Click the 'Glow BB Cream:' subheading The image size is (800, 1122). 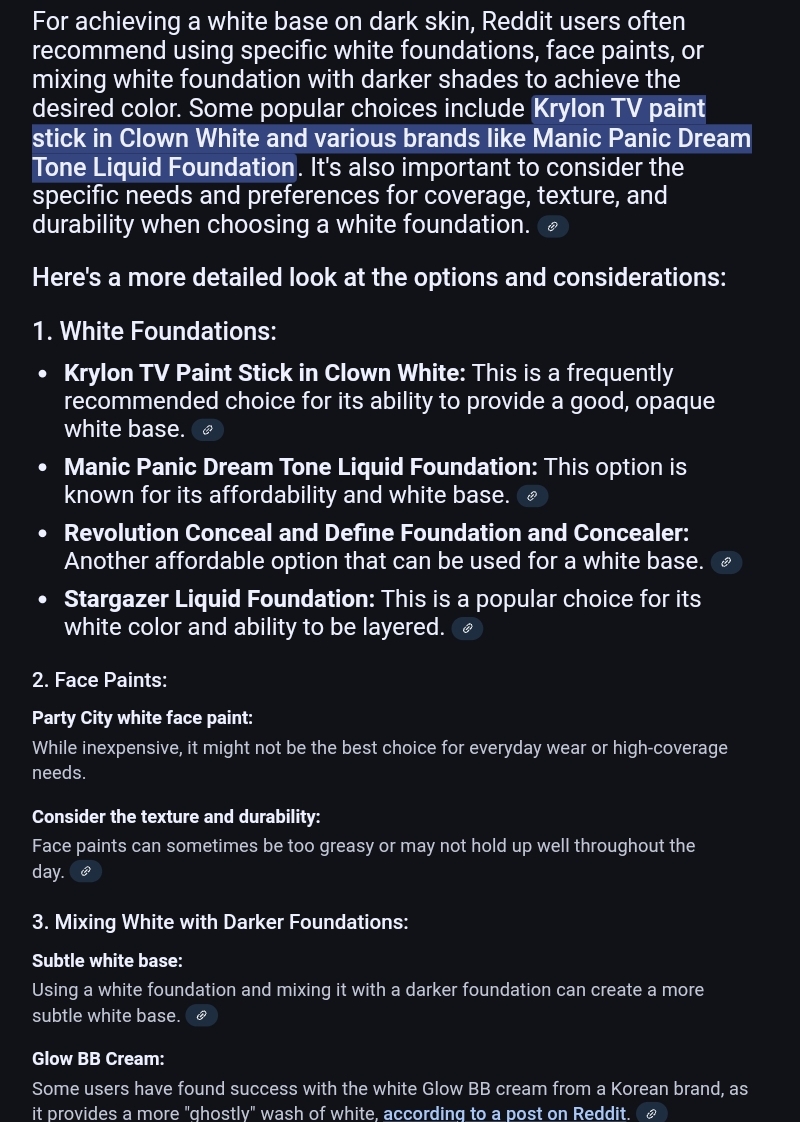[x=98, y=1058]
